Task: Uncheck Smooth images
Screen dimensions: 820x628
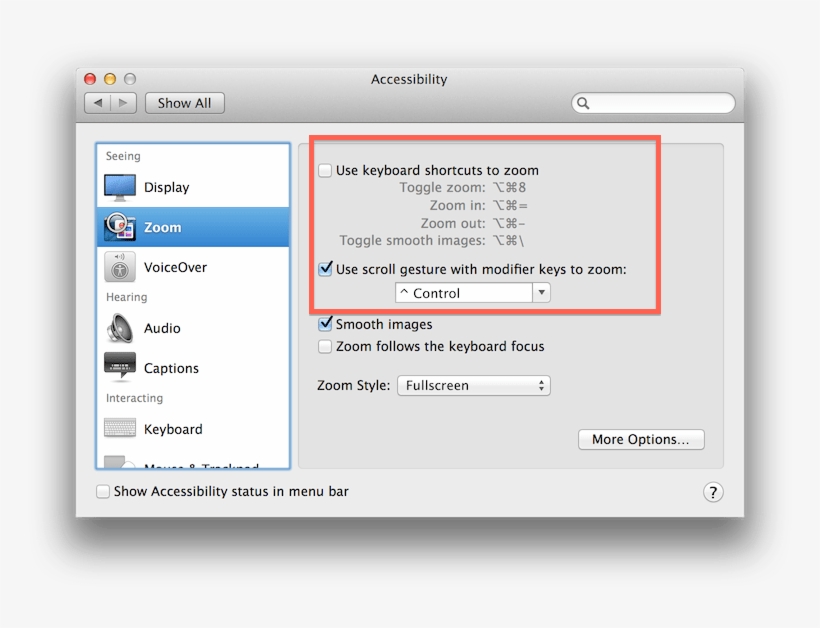Action: [325, 324]
